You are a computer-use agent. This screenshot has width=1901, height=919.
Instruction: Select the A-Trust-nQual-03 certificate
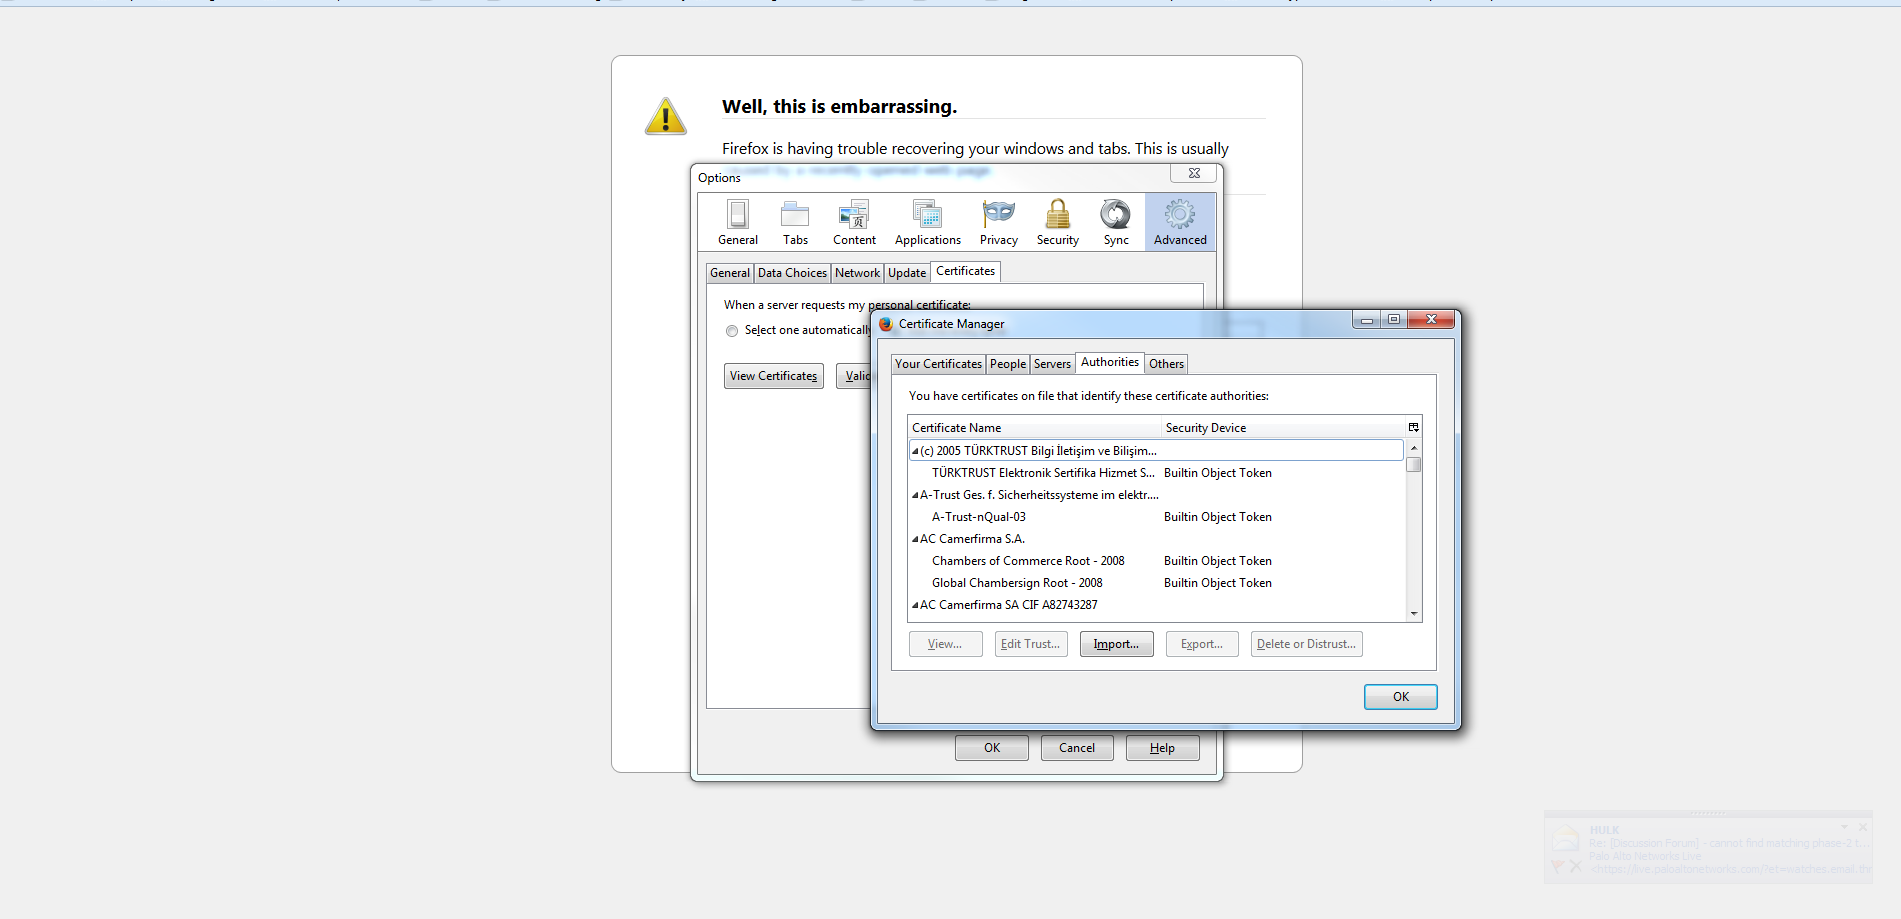point(1157,517)
